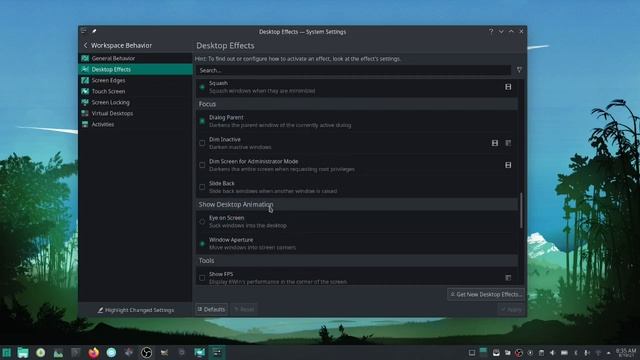Click the effects list vertical scrollbar
Screen dimensions: 640x360
(x=521, y=210)
